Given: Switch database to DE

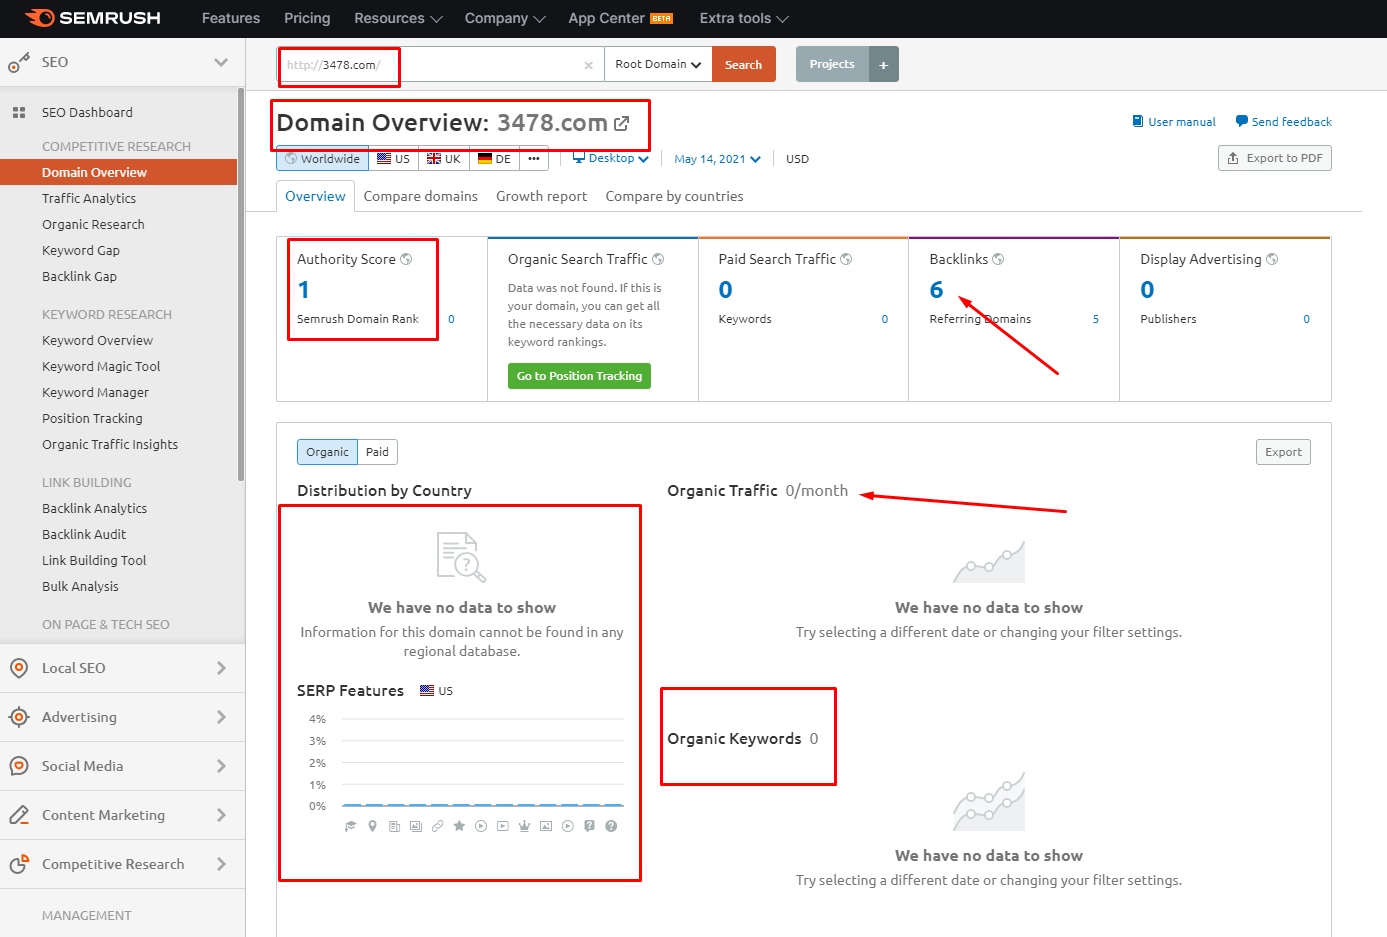Looking at the screenshot, I should point(494,159).
